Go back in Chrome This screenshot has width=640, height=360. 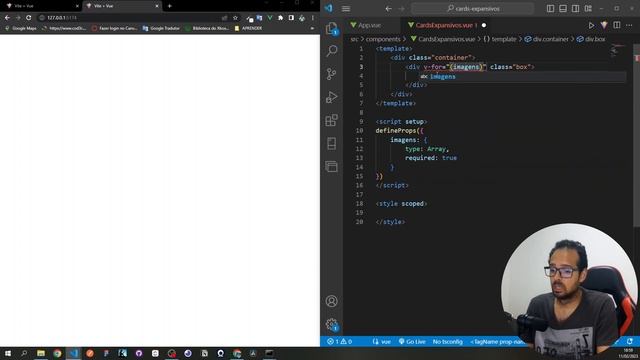(7, 18)
